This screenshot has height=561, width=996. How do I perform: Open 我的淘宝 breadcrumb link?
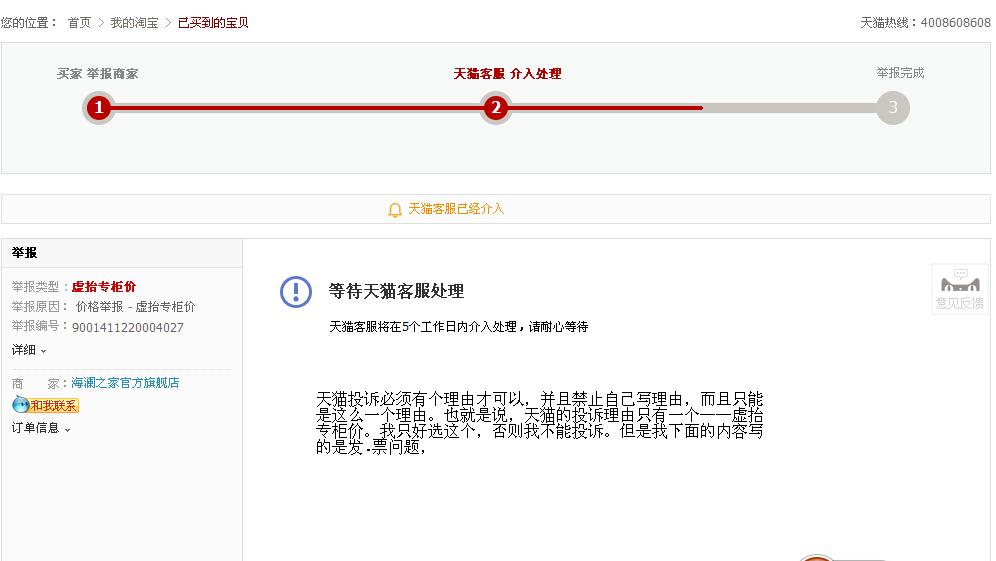click(x=134, y=23)
